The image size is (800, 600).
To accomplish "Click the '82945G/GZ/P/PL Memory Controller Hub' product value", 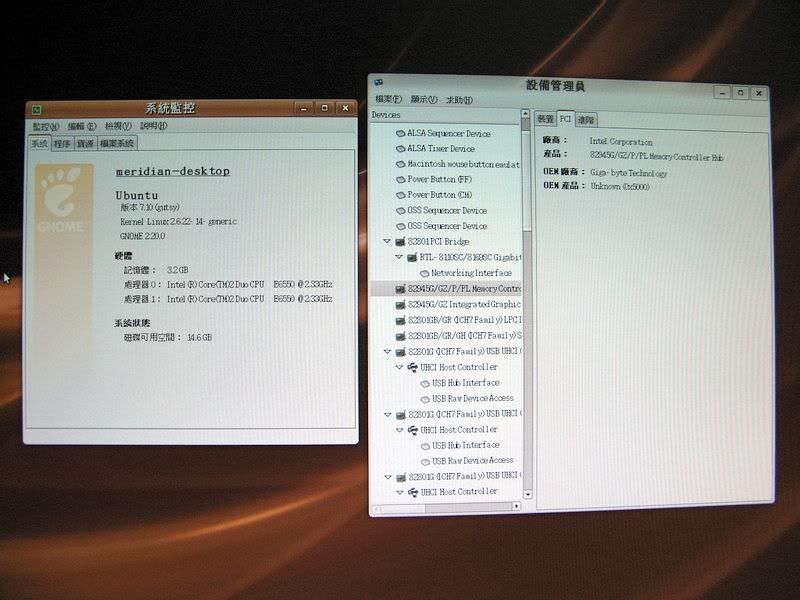I will (657, 156).
